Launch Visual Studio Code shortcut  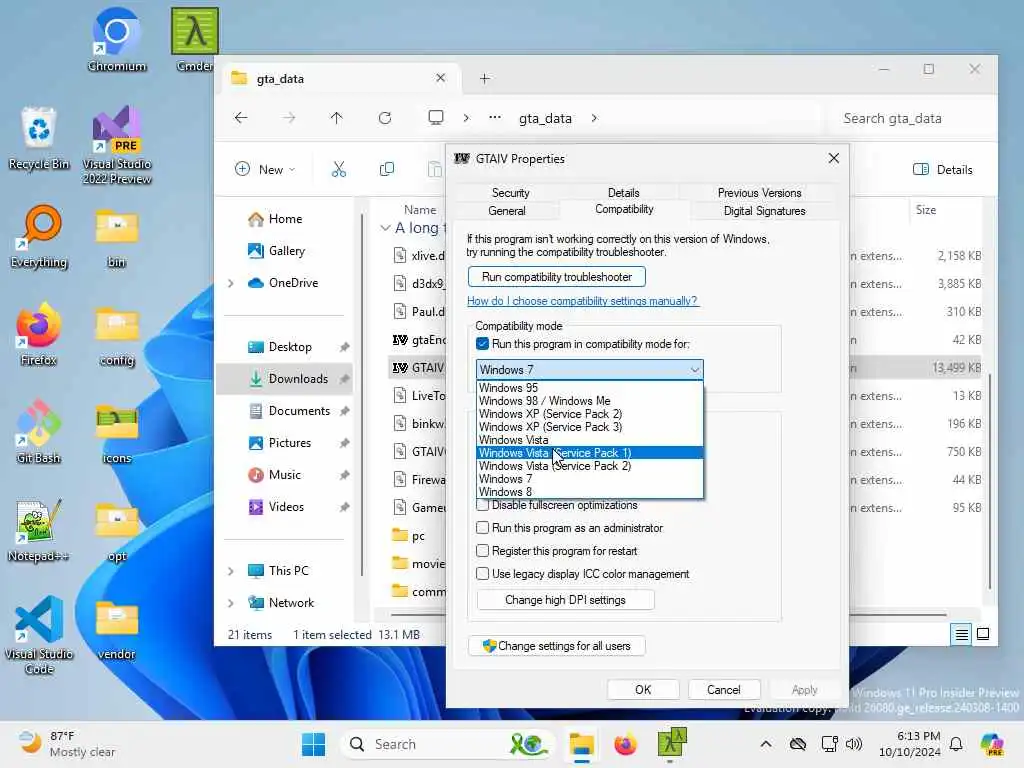[39, 635]
